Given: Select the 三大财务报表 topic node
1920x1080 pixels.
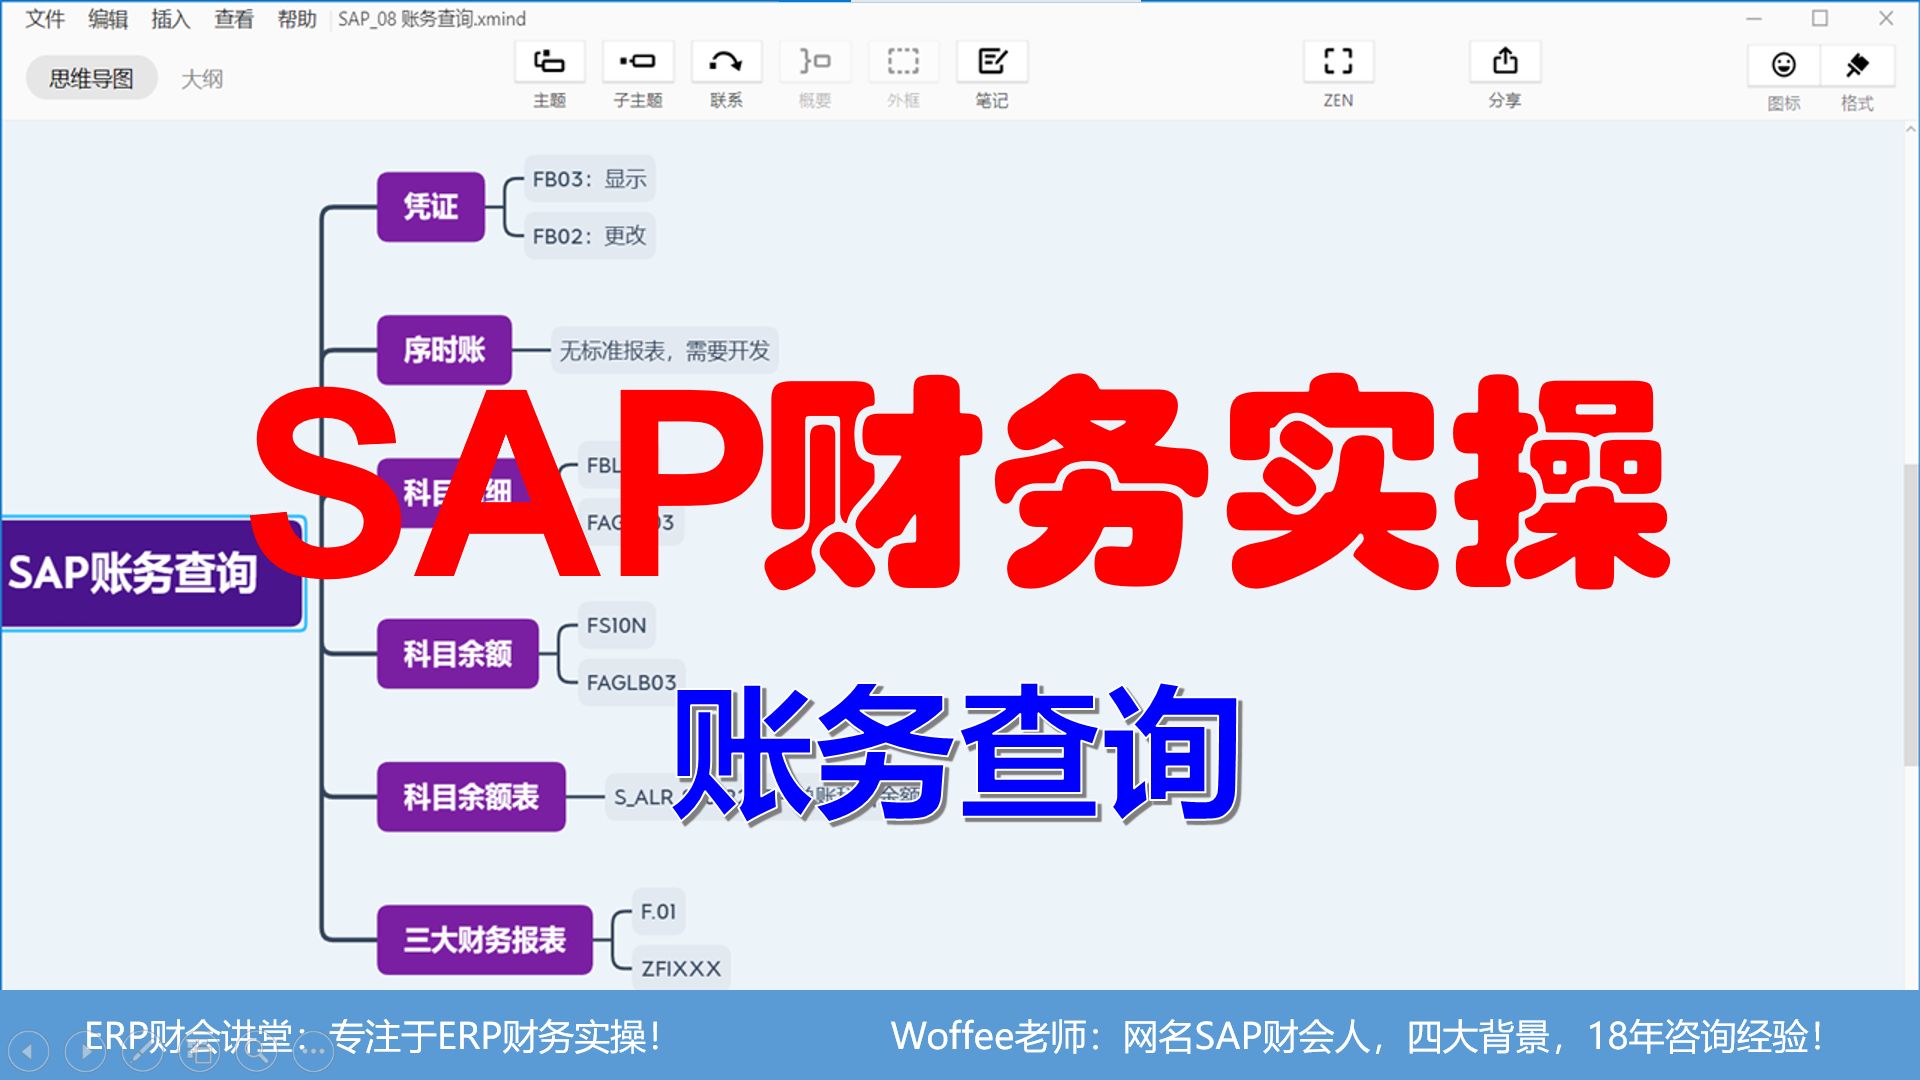Looking at the screenshot, I should pyautogui.click(x=485, y=940).
